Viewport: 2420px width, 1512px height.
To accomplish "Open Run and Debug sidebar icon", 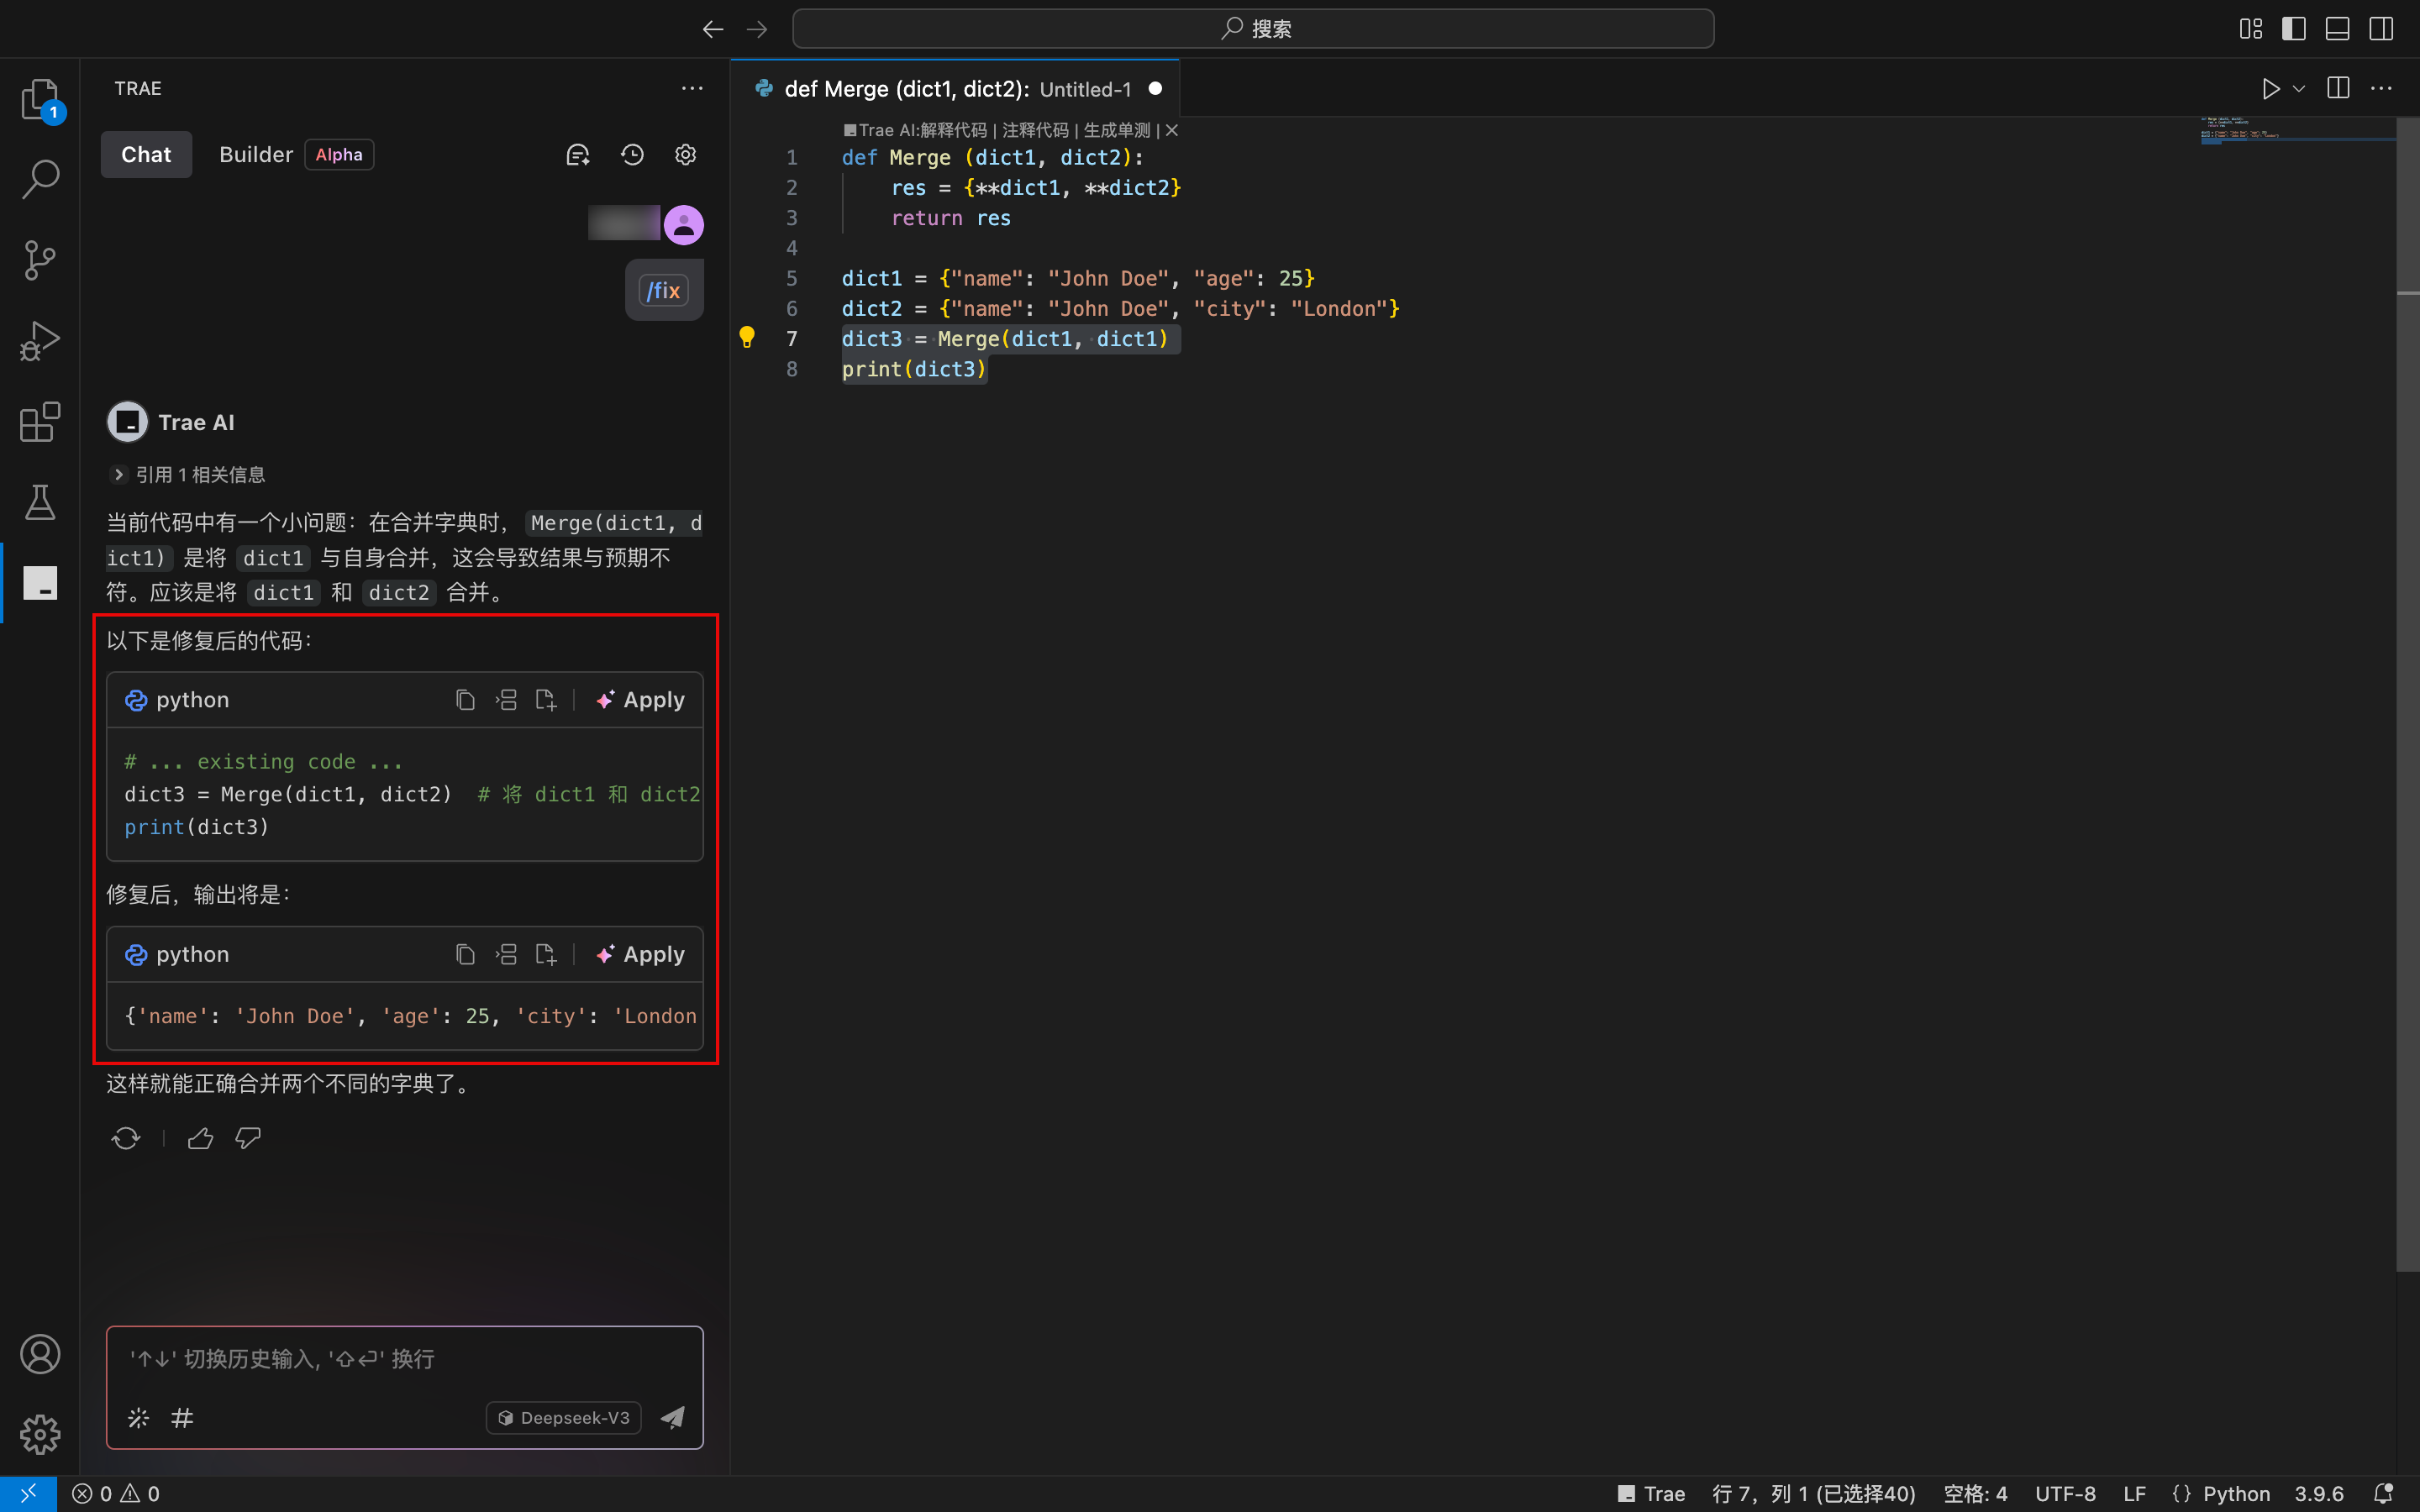I will tap(40, 341).
